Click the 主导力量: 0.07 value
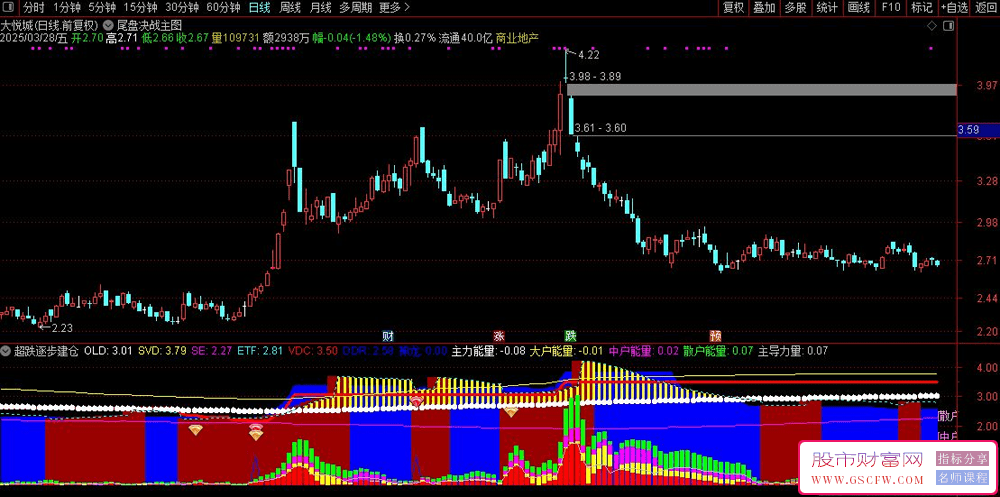The width and height of the screenshot is (1000, 497). pyautogui.click(x=793, y=351)
